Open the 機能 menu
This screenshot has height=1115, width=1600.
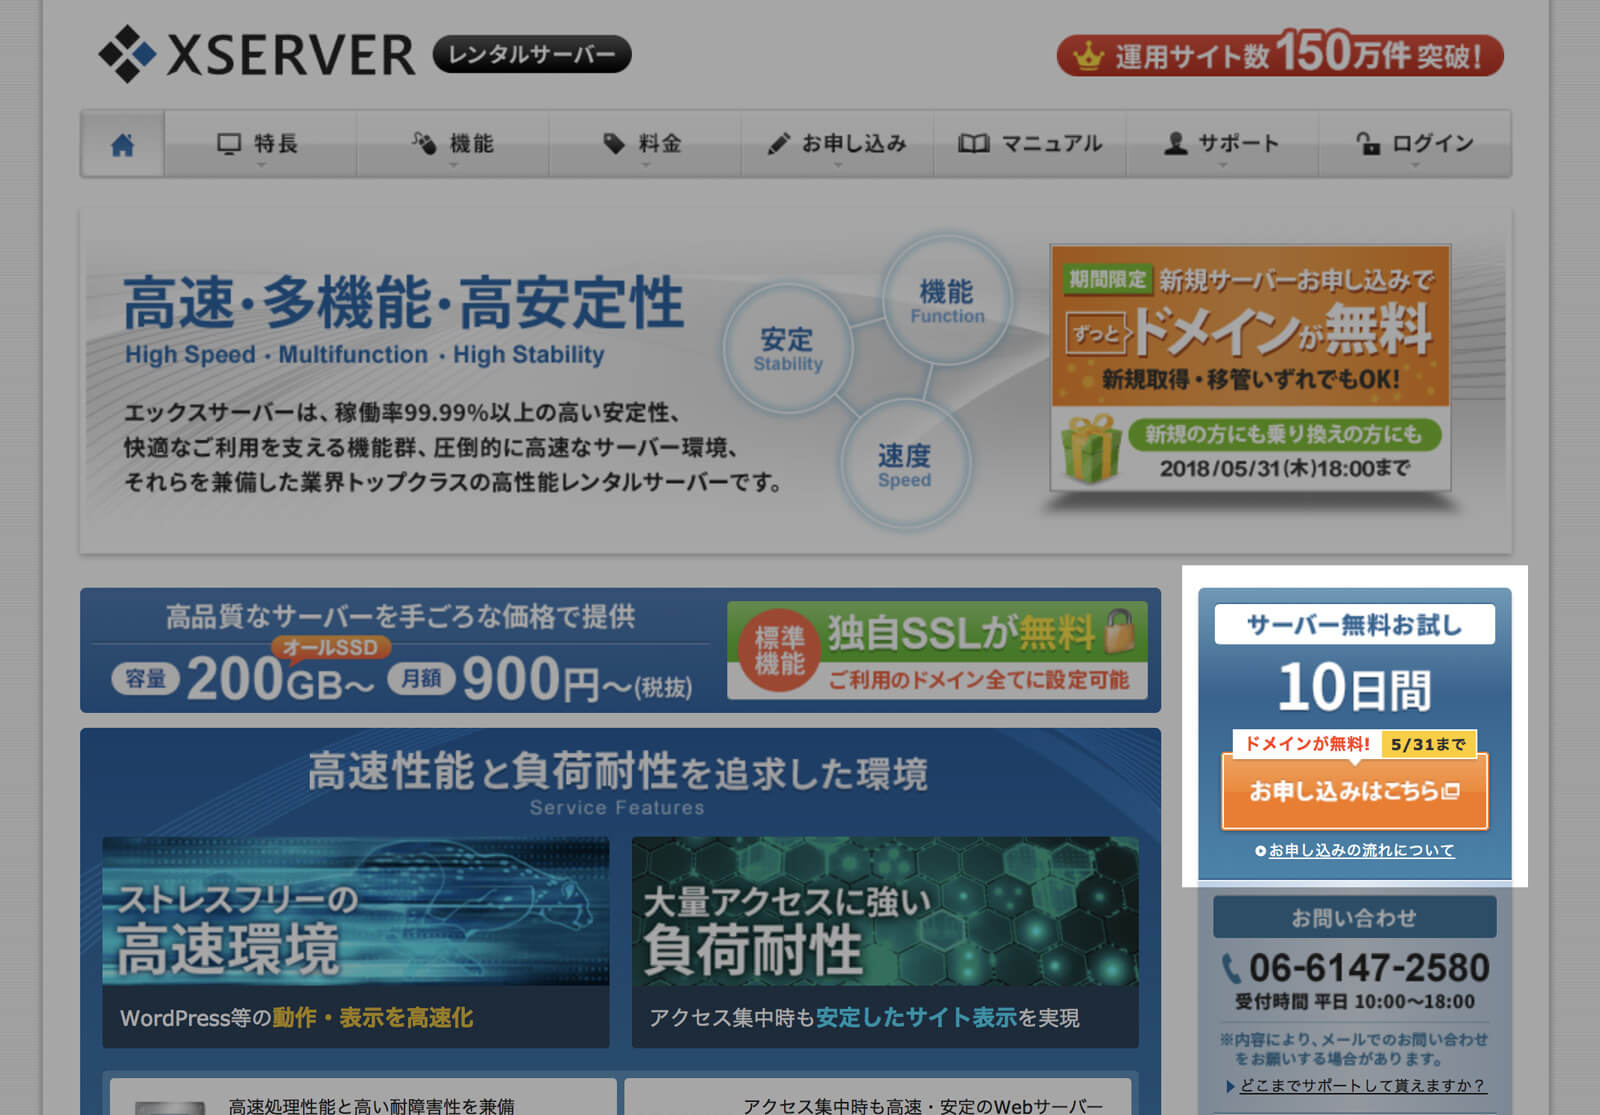click(x=453, y=144)
